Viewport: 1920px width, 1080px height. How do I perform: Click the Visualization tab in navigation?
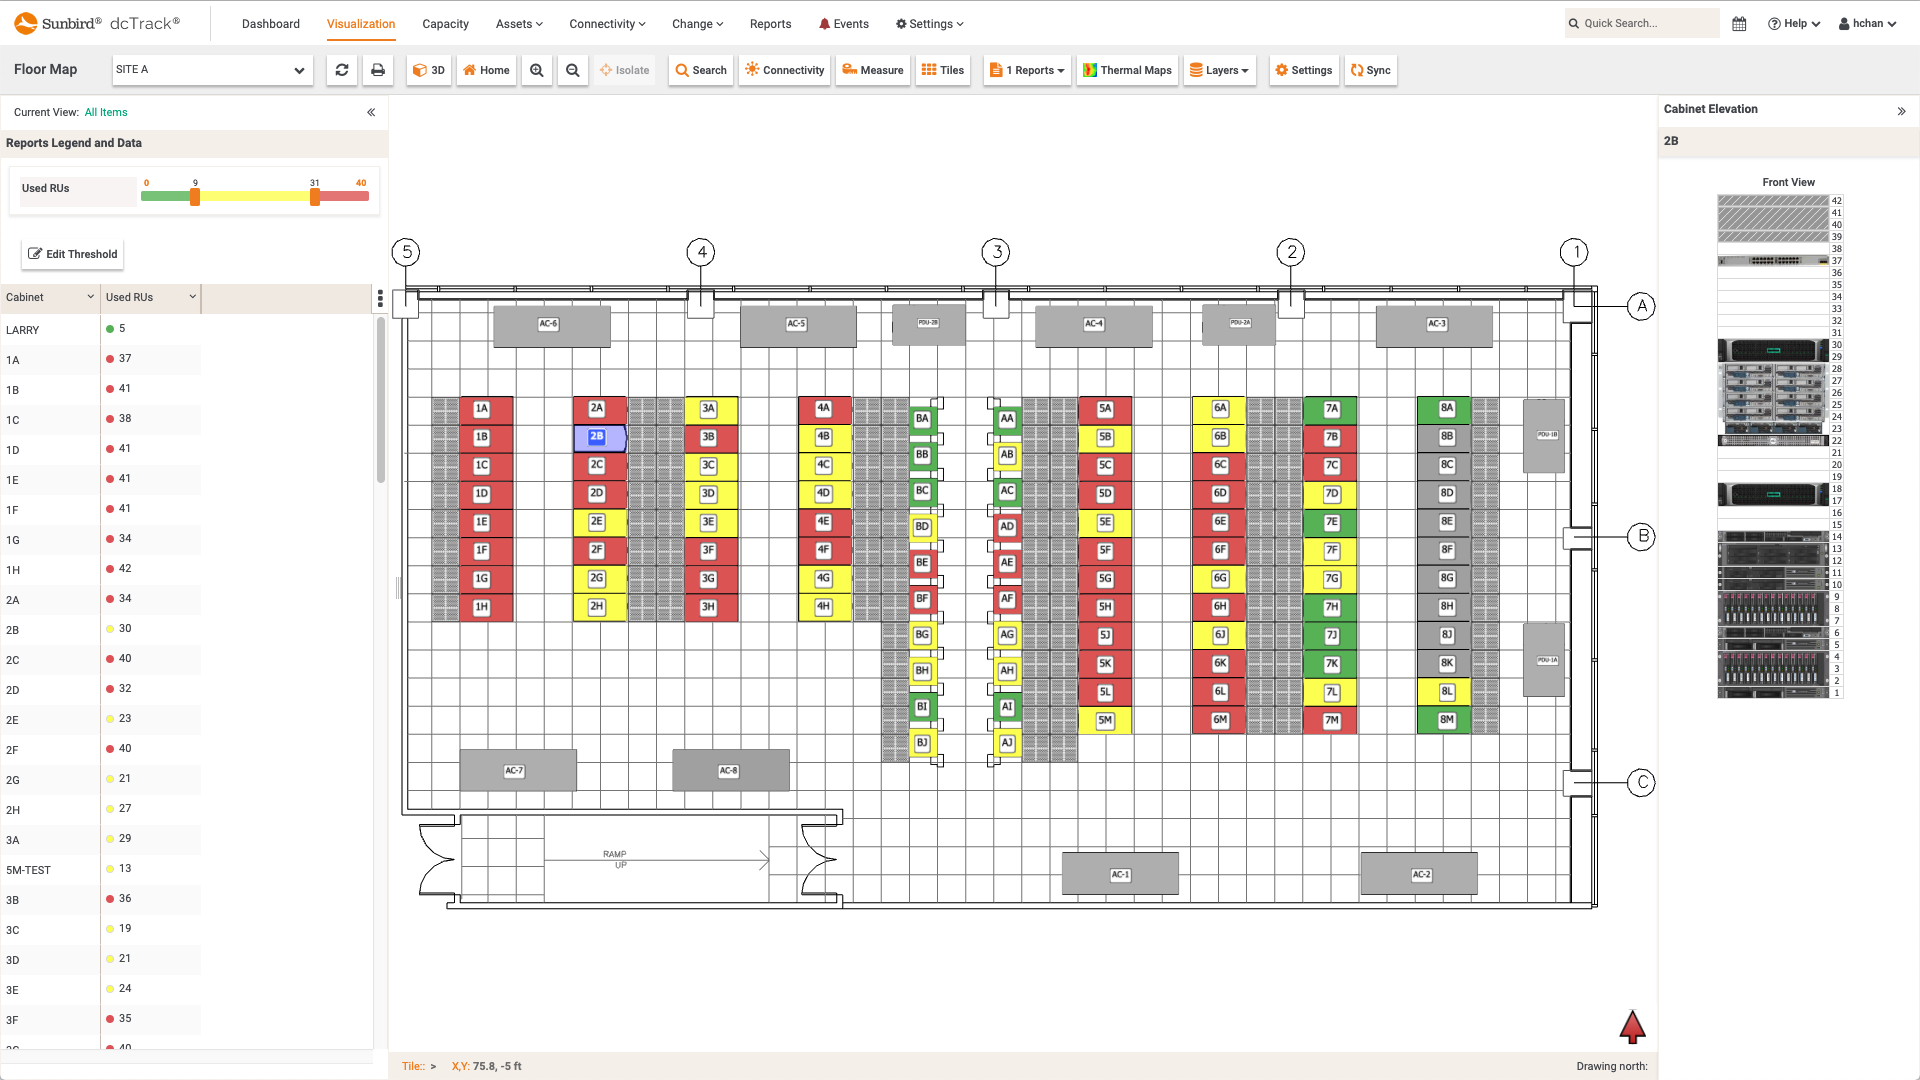[360, 22]
